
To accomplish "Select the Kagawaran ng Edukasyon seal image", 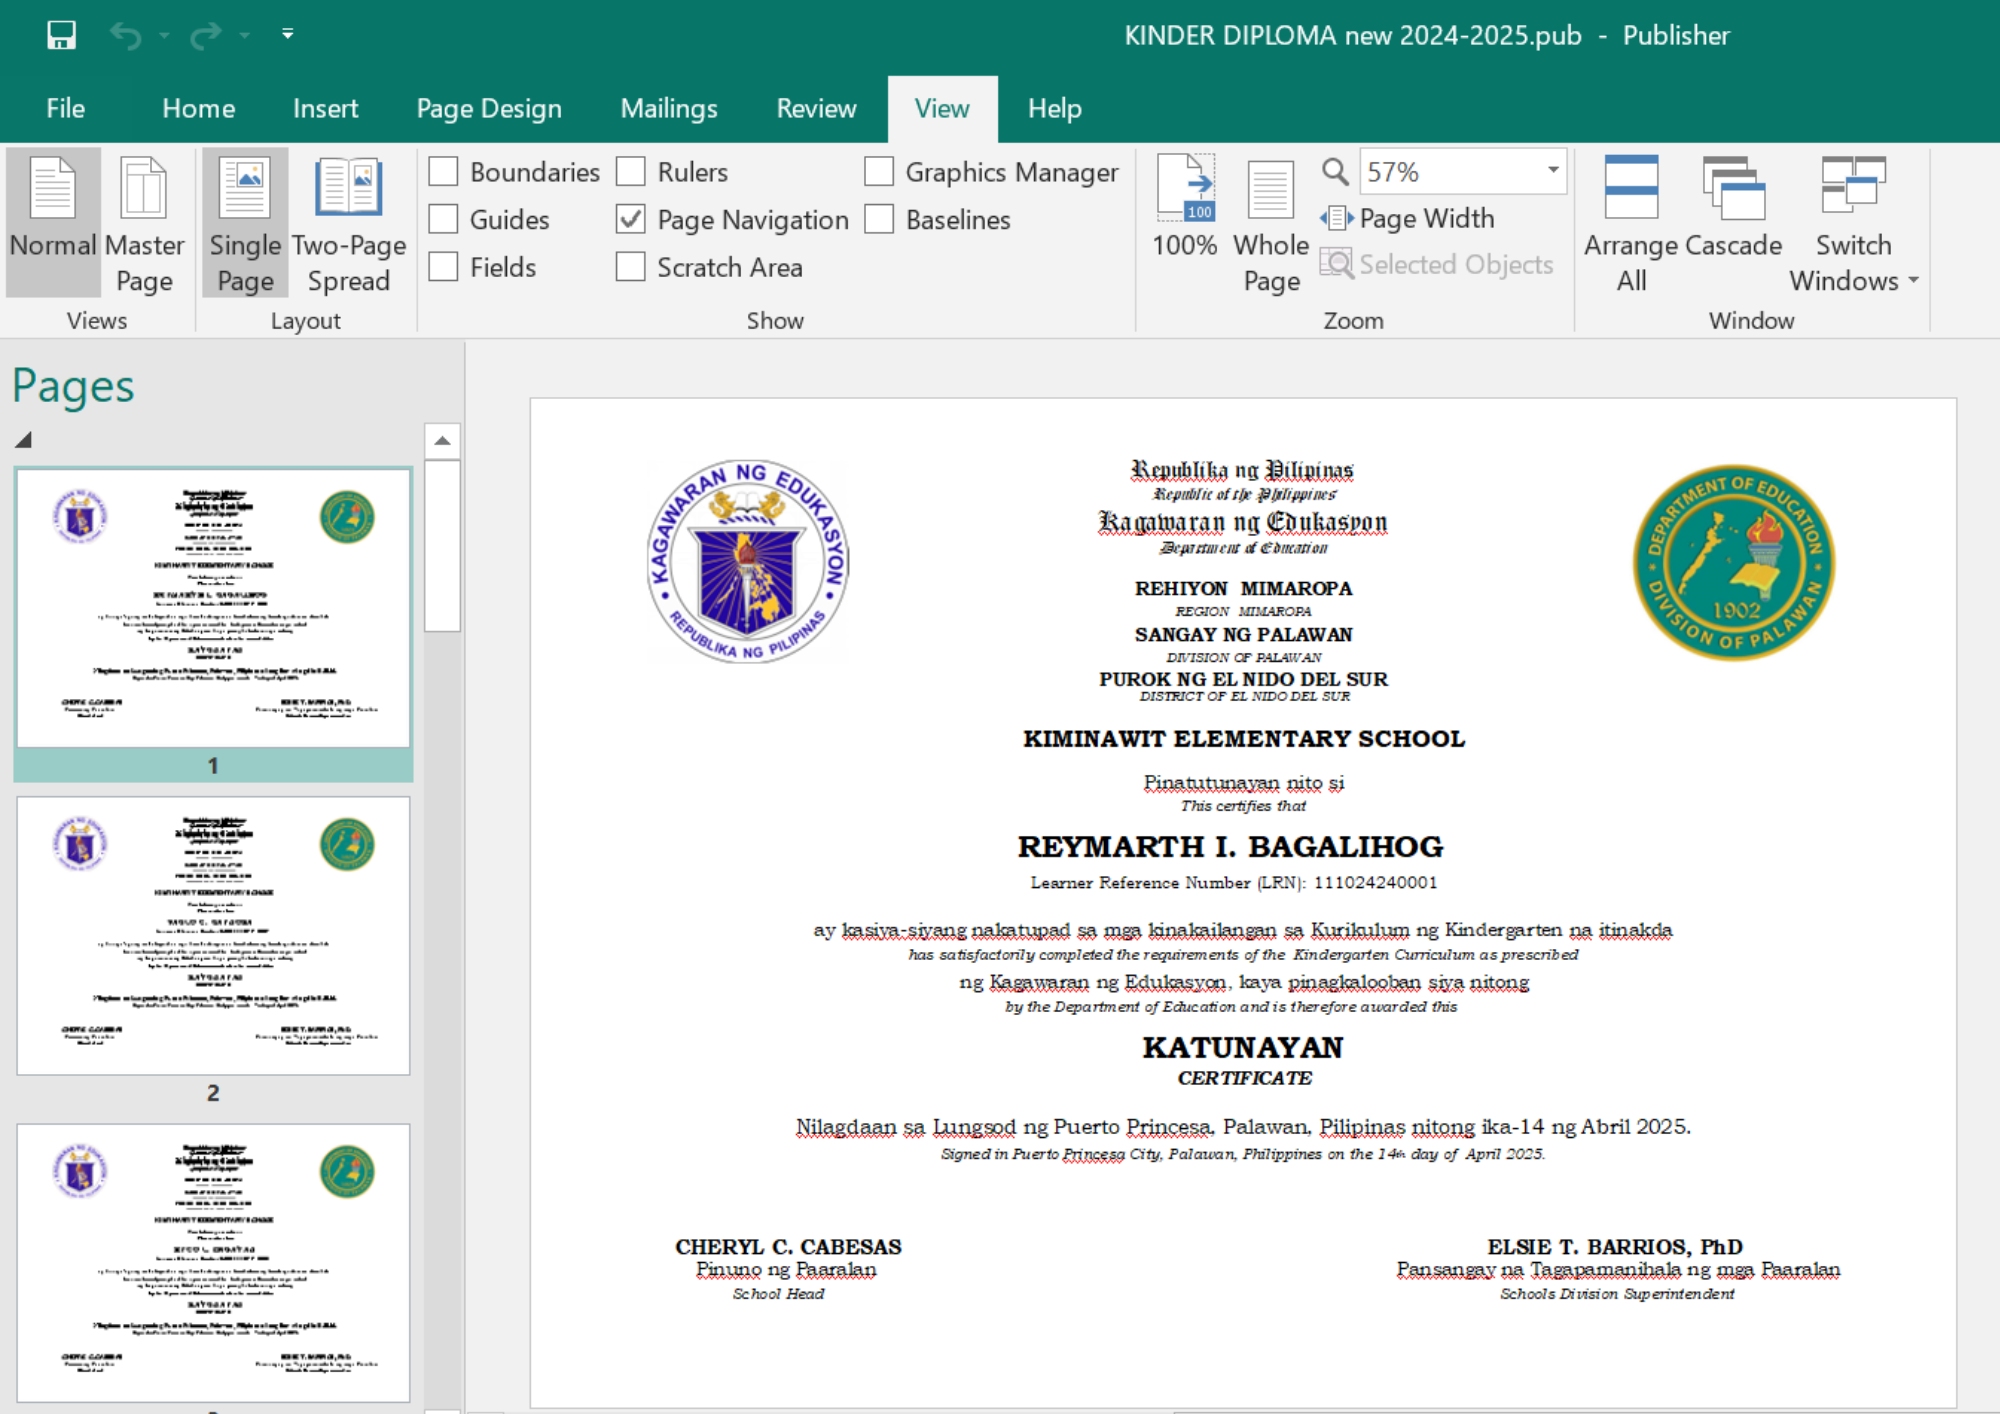I will point(748,561).
